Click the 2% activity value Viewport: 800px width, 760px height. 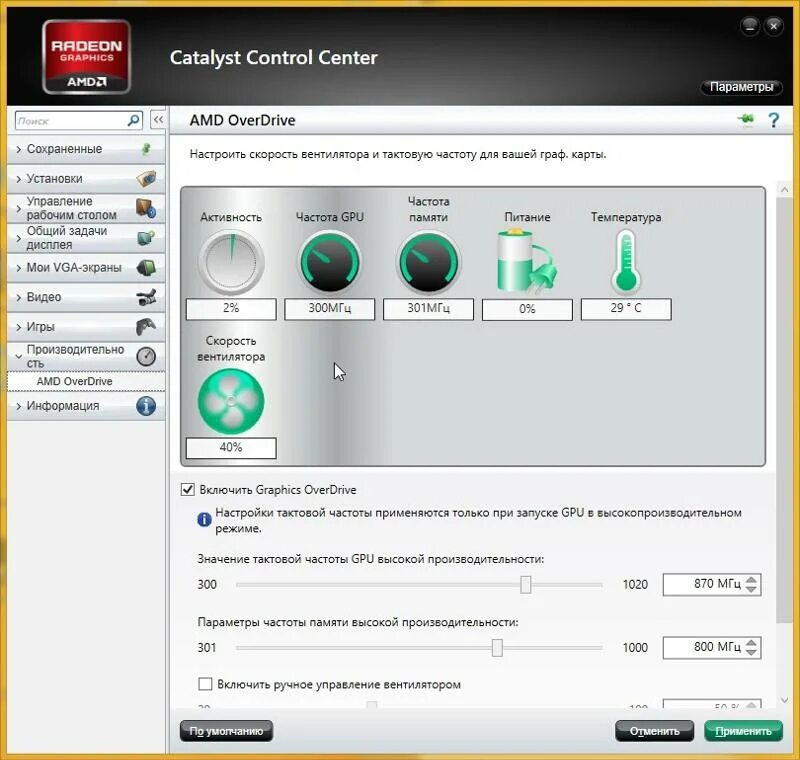tap(231, 309)
